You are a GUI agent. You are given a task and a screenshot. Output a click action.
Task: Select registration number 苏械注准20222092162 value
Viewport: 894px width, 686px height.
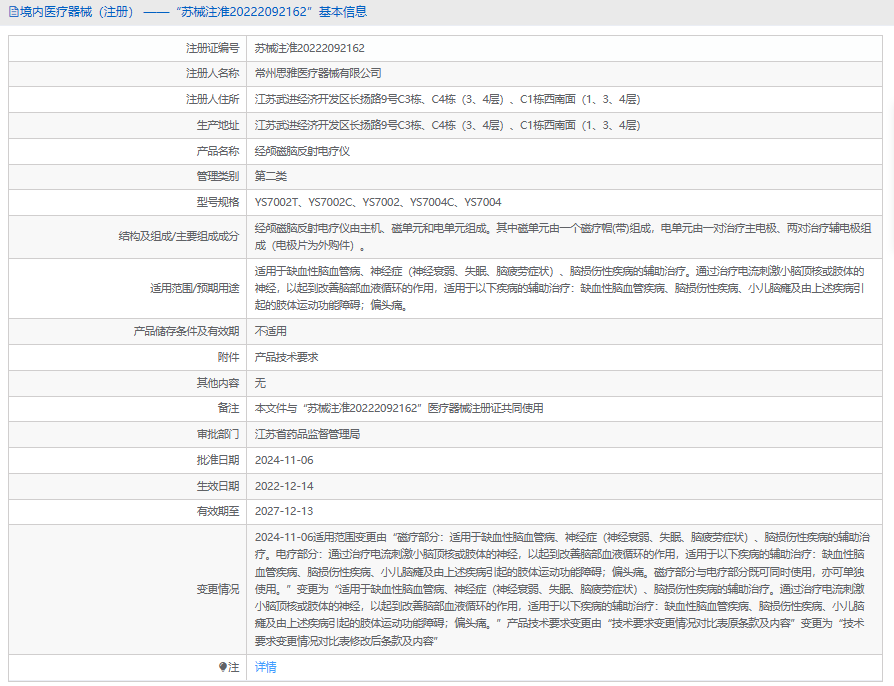coord(310,48)
